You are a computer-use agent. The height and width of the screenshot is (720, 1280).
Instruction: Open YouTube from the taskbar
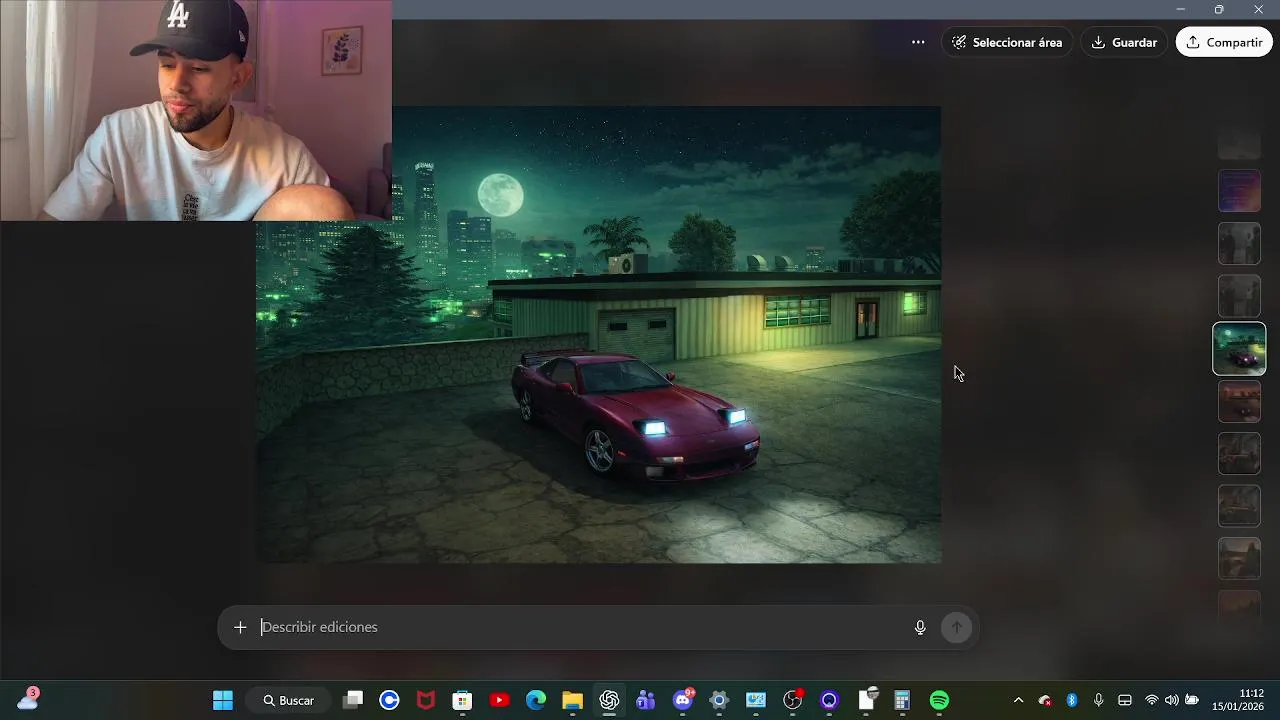(x=499, y=700)
